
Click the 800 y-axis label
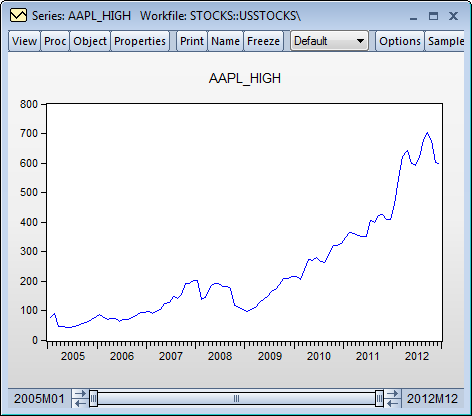[x=29, y=104]
